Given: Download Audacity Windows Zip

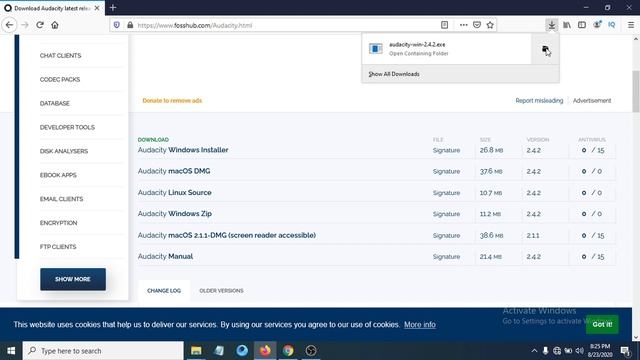Looking at the screenshot, I should [175, 213].
